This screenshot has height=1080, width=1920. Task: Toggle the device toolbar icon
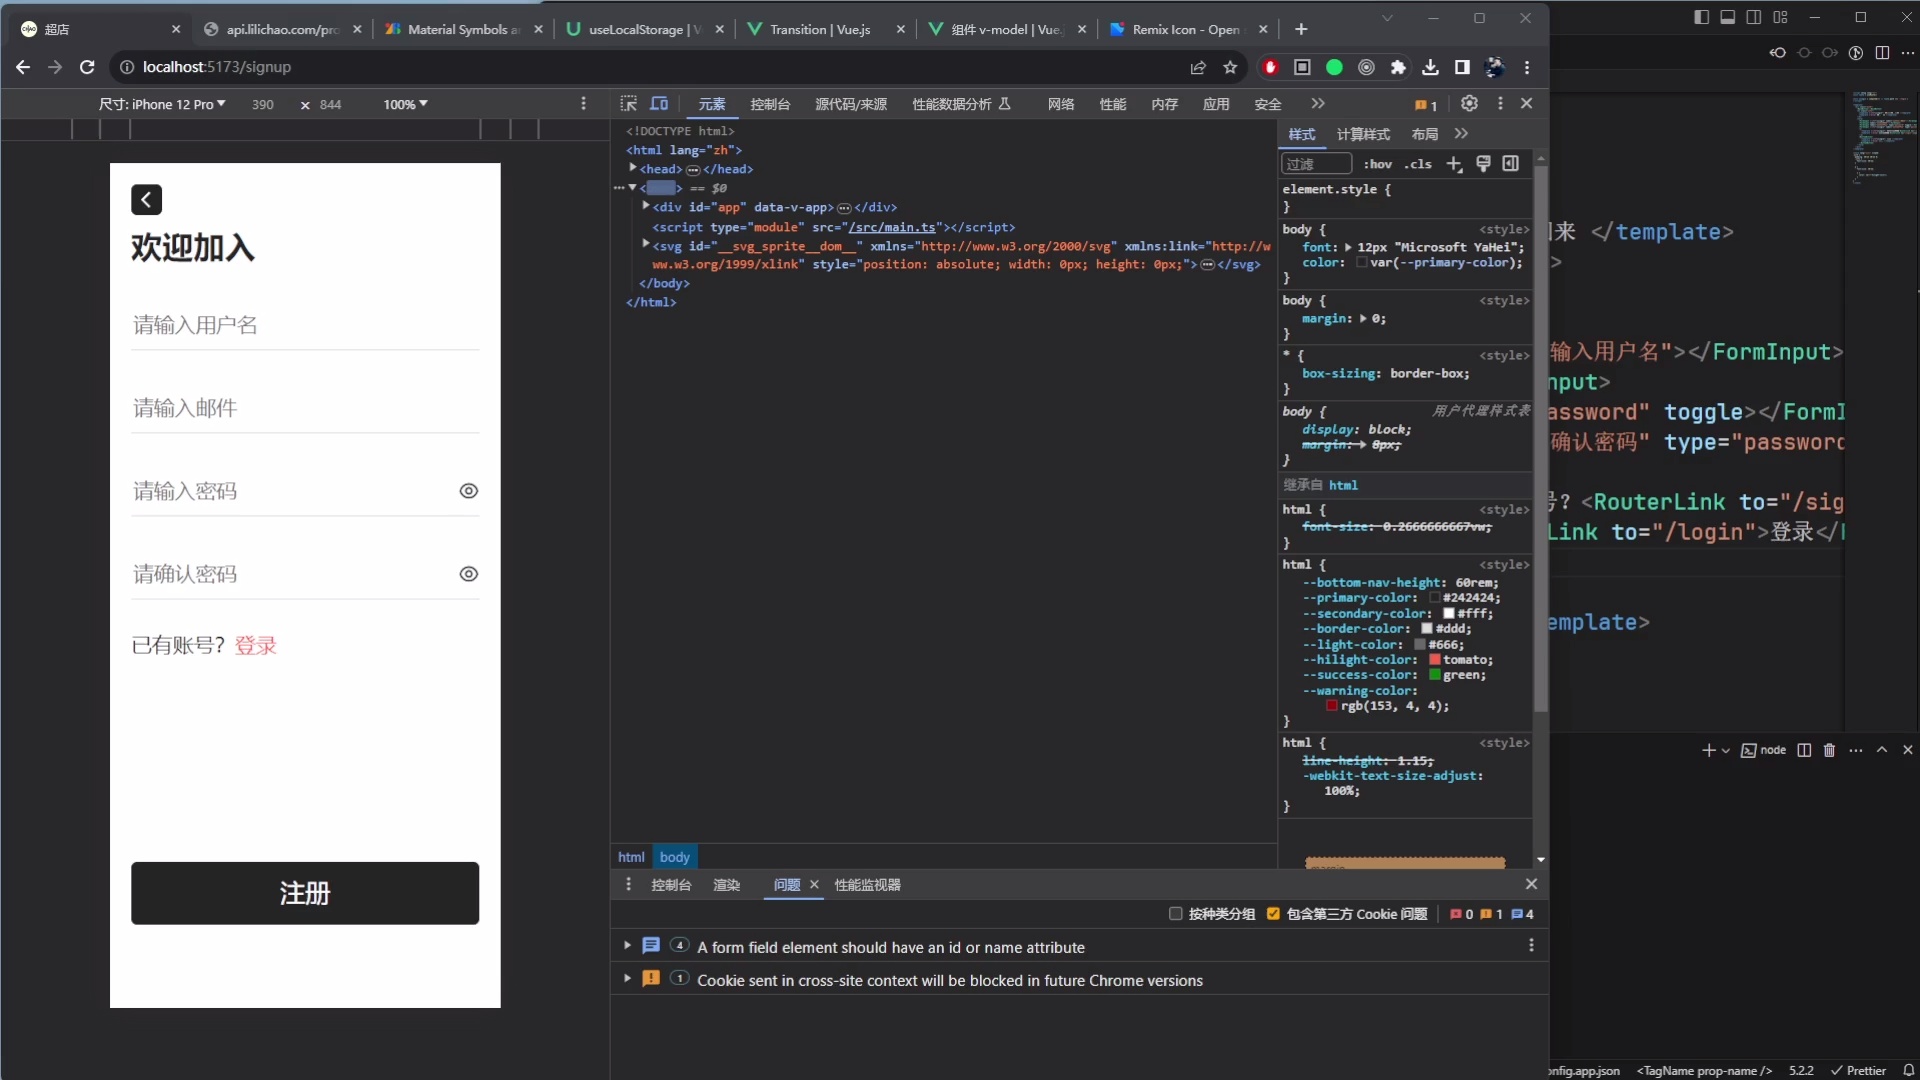coord(659,104)
